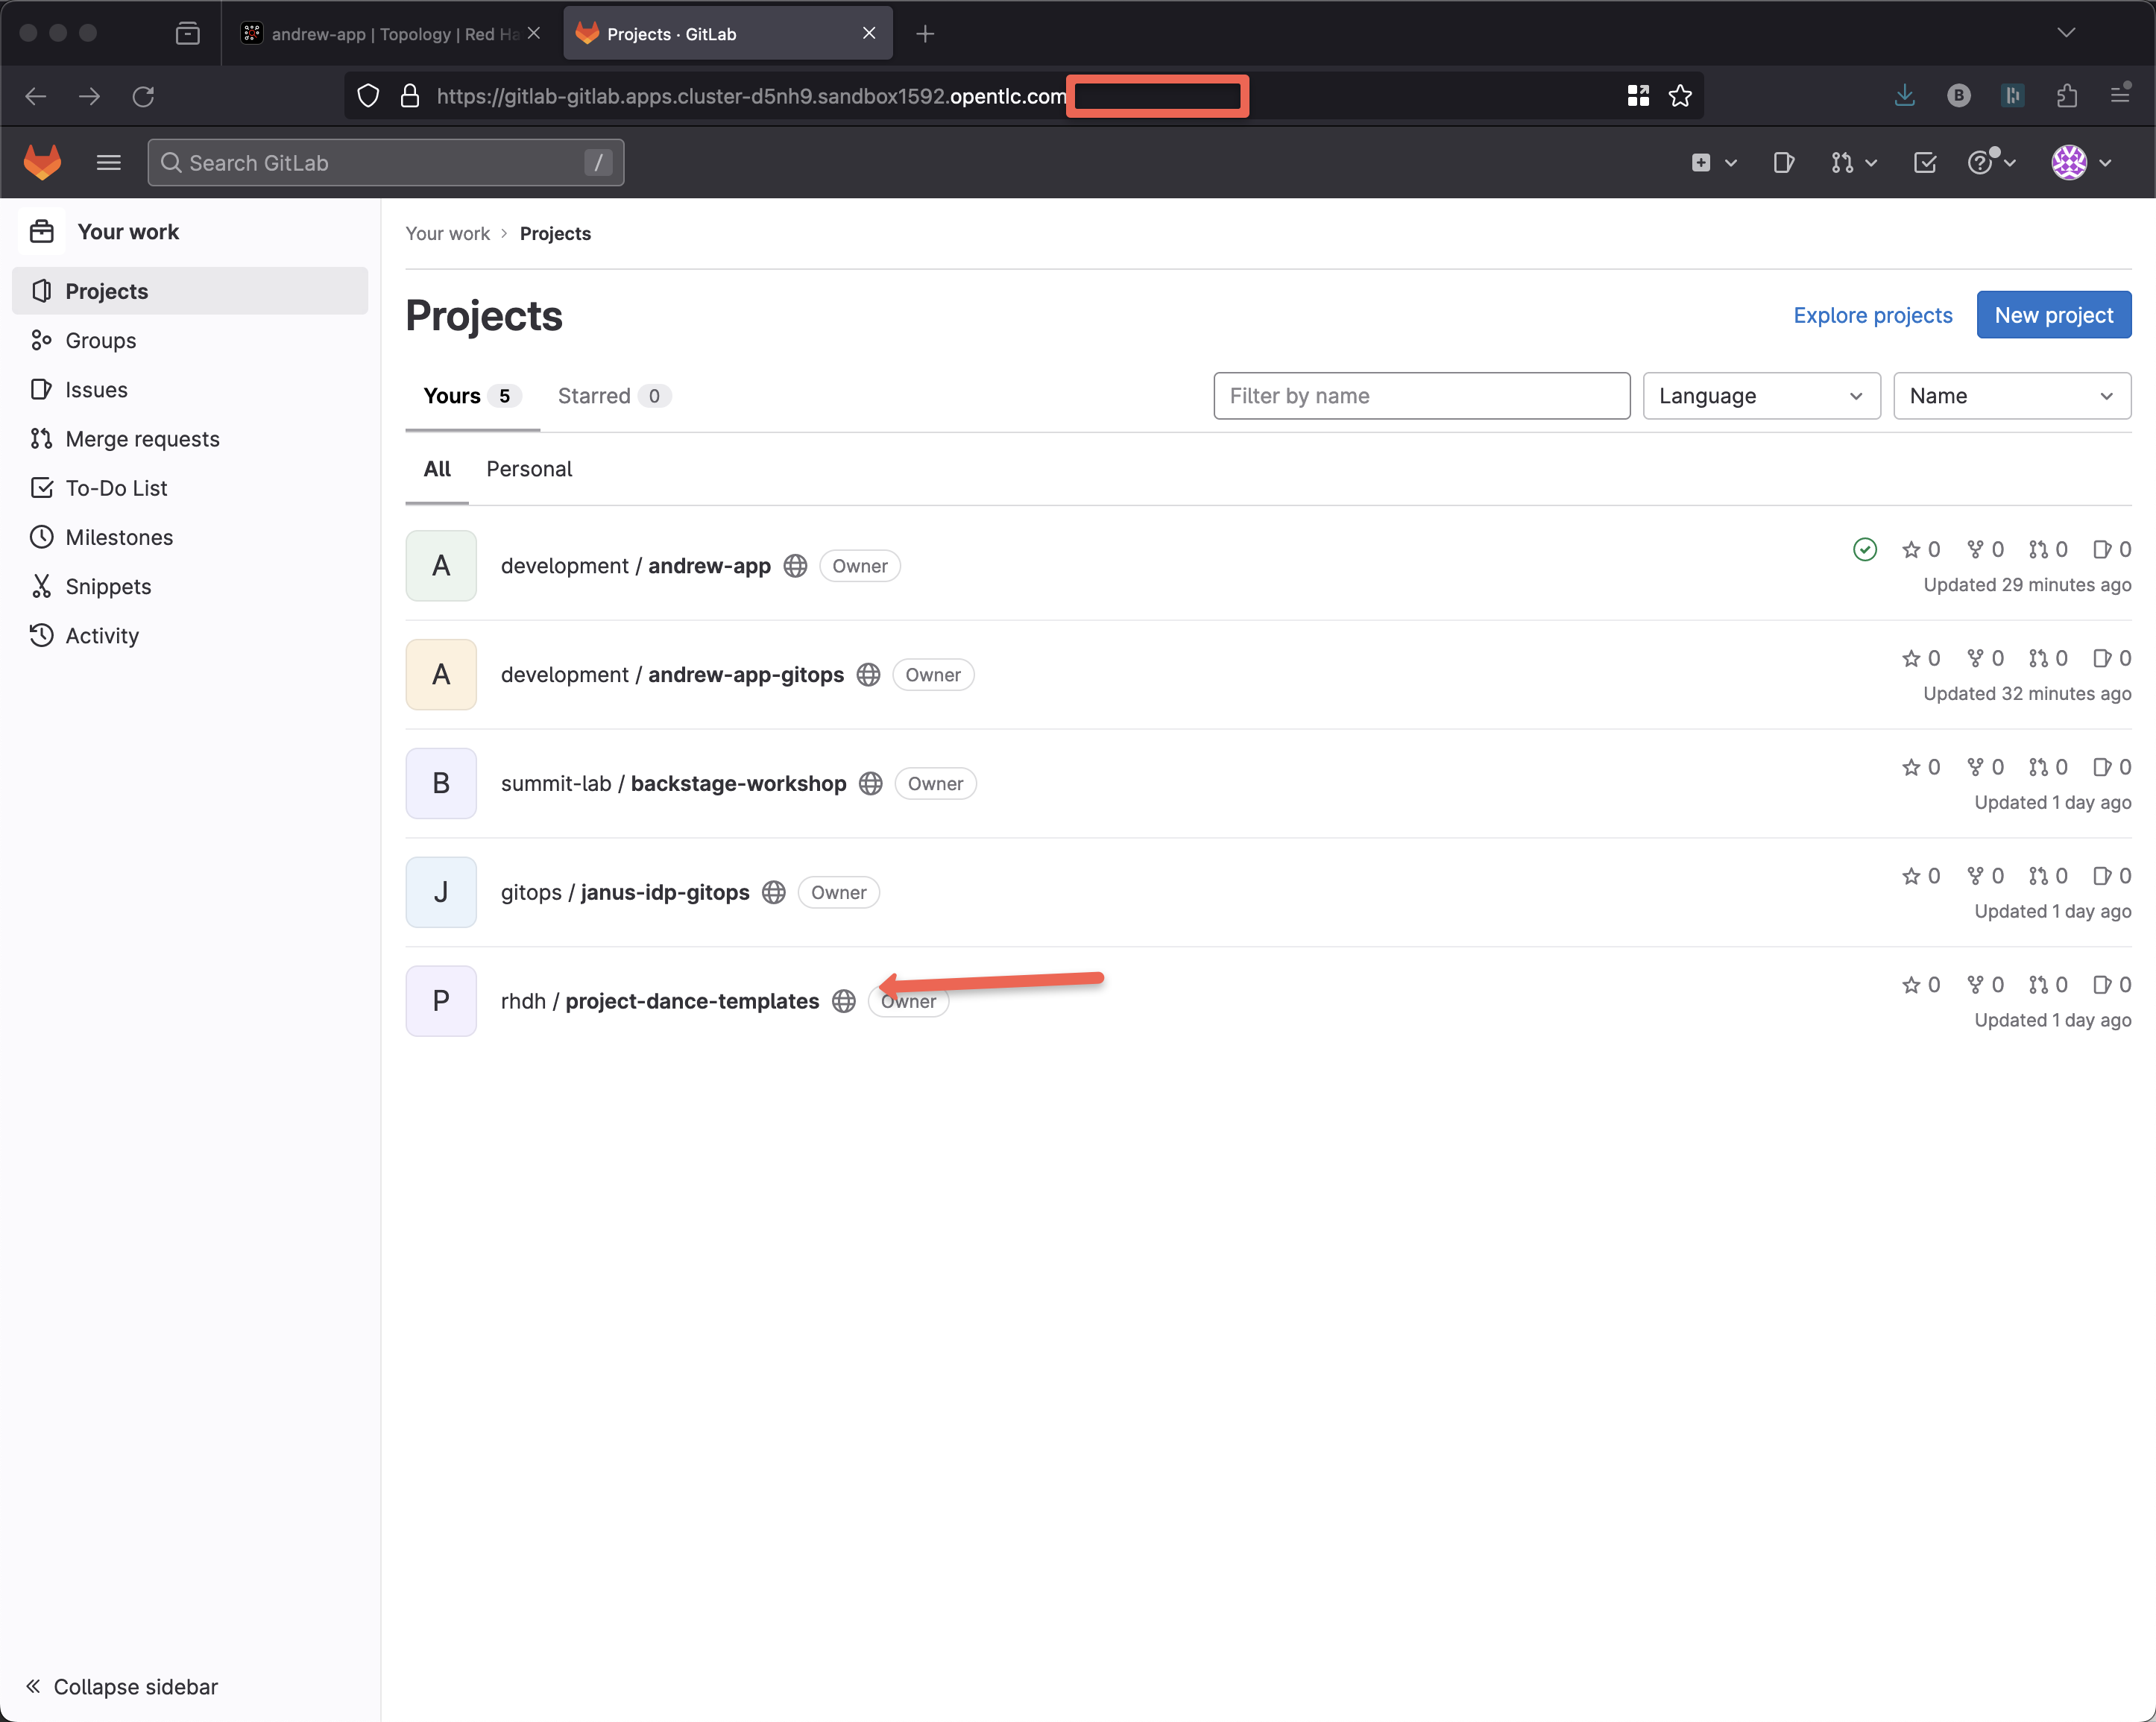Click the bookmark star in the address bar

[x=1680, y=96]
